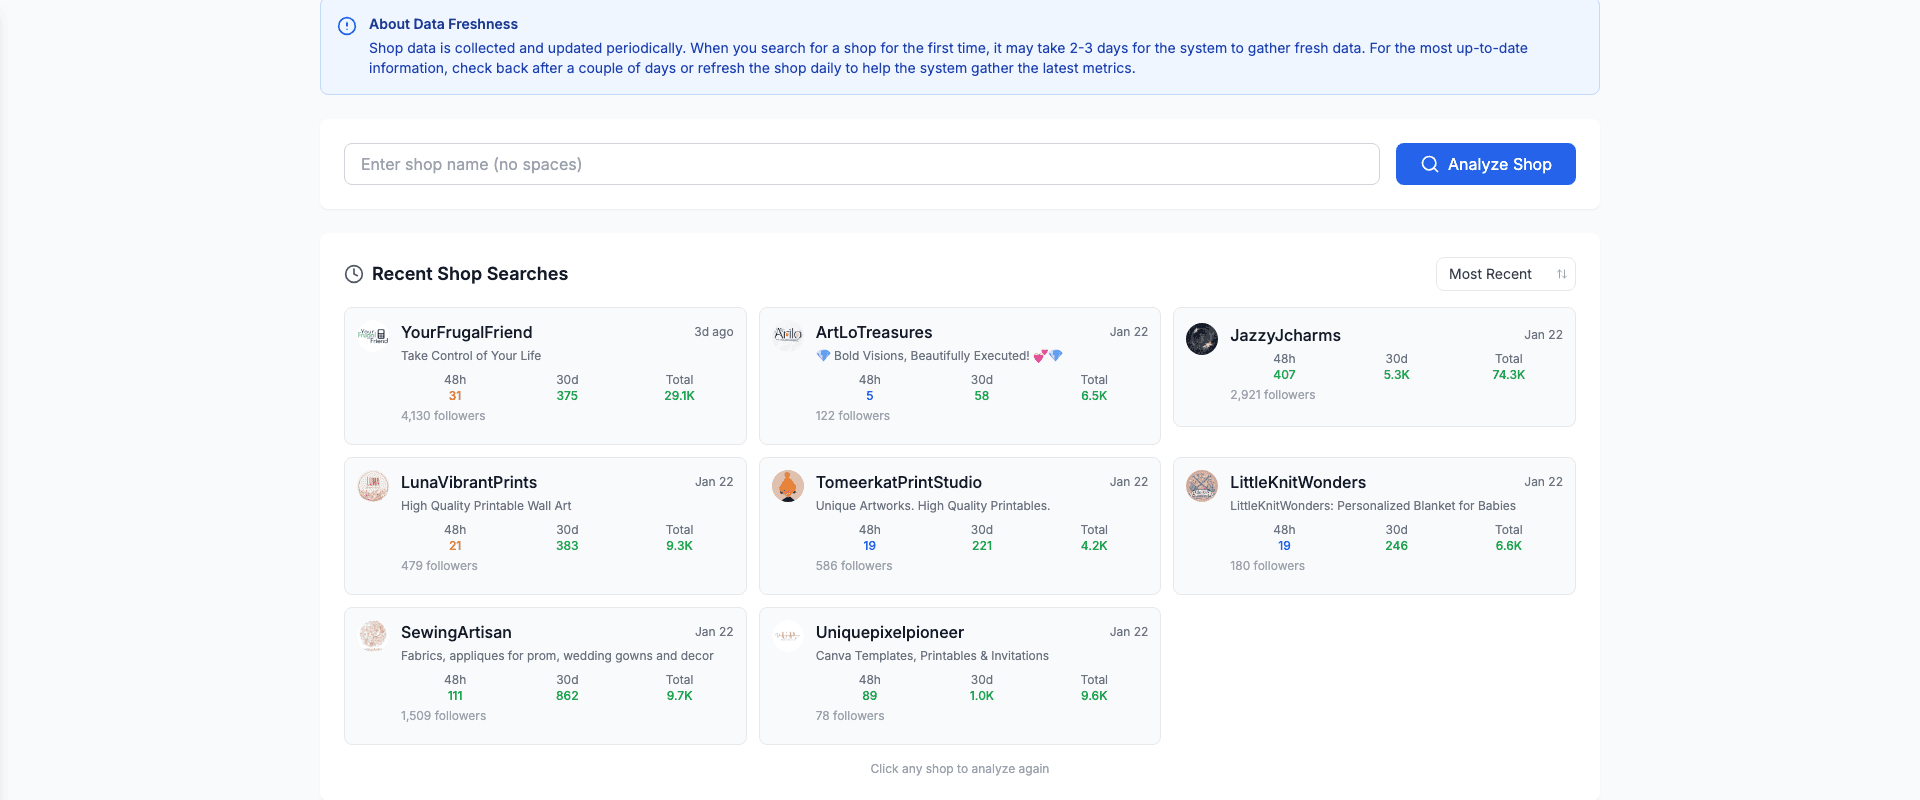Click '180 followers' under LittleKnitWonders
The height and width of the screenshot is (800, 1920).
pos(1267,566)
